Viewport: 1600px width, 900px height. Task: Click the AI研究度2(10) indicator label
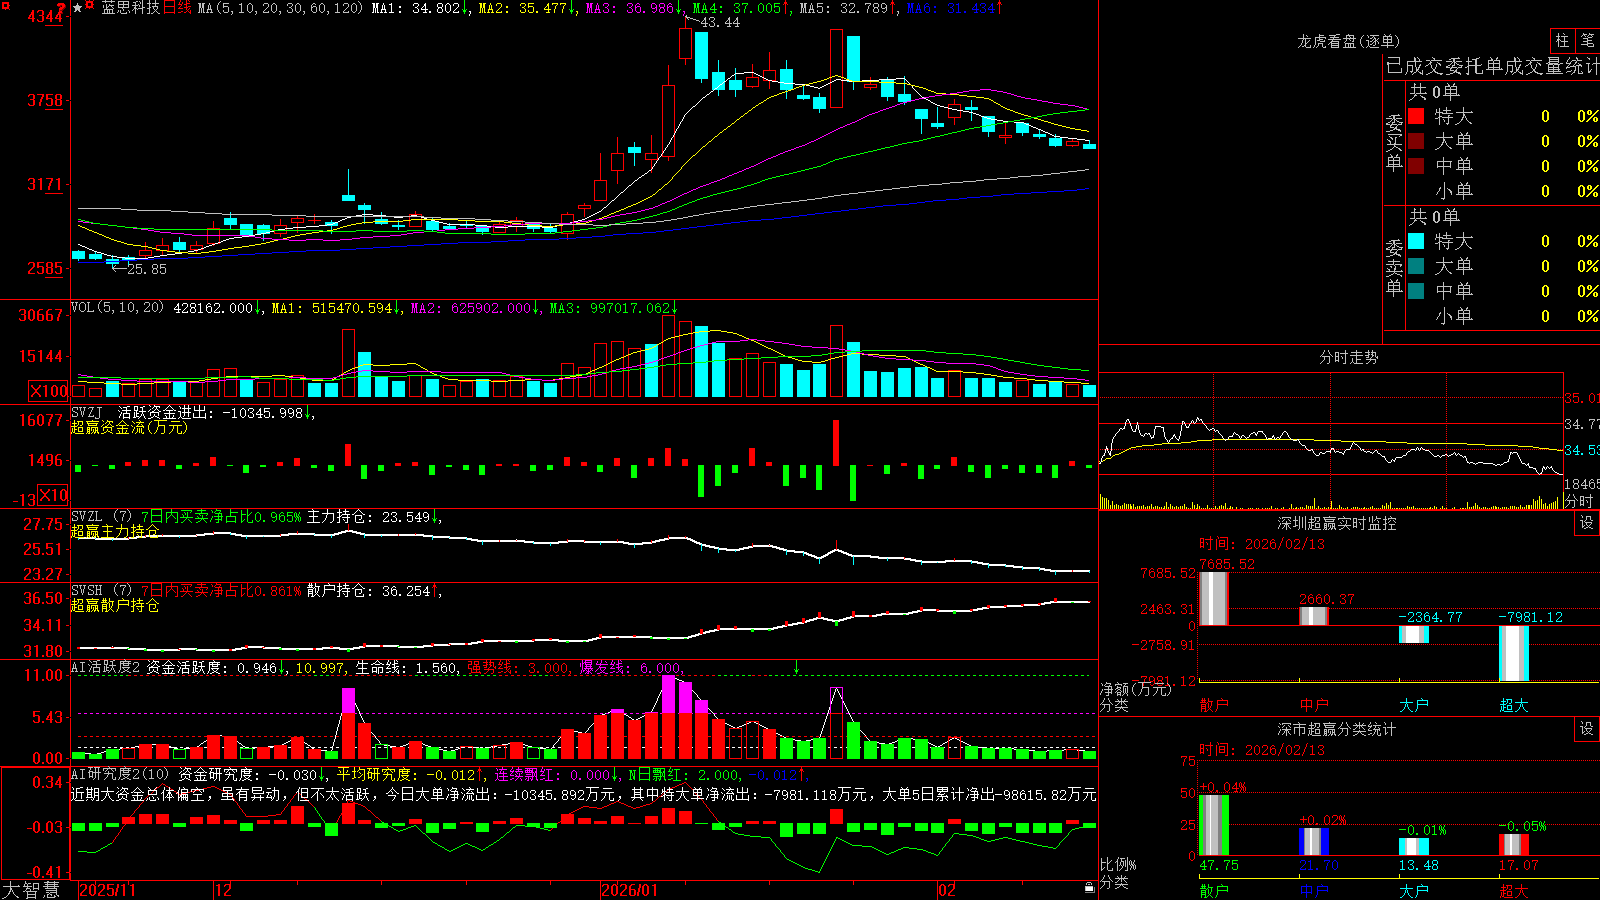click(120, 775)
